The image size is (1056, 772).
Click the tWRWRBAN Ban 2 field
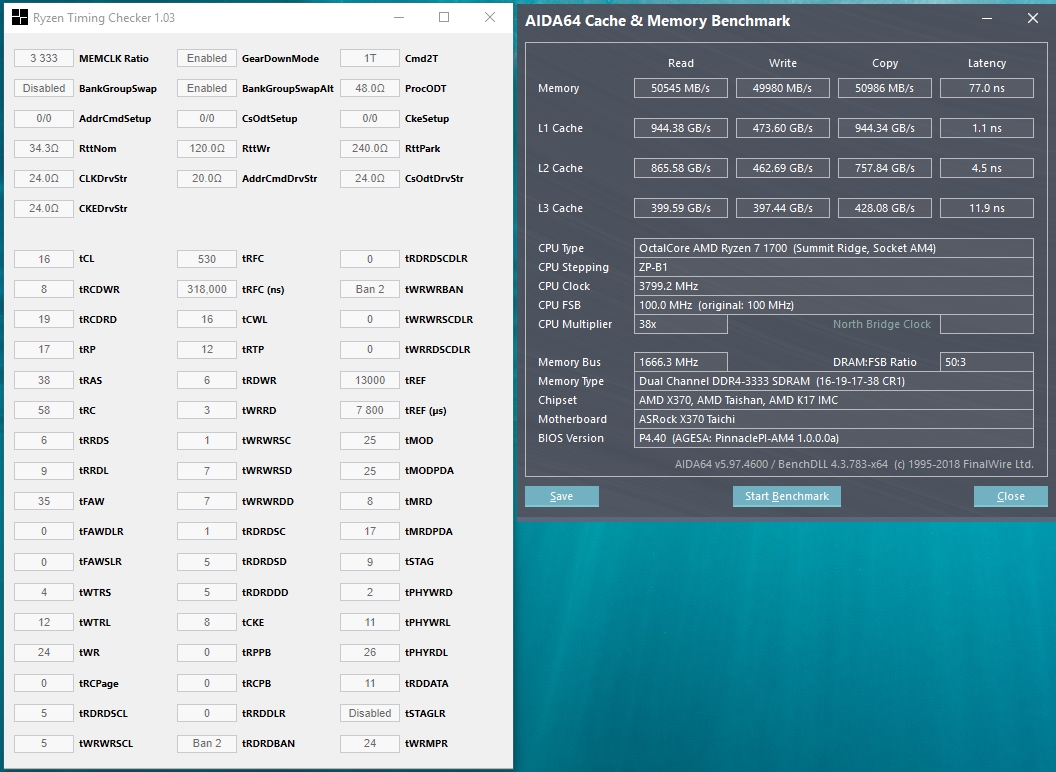(370, 290)
